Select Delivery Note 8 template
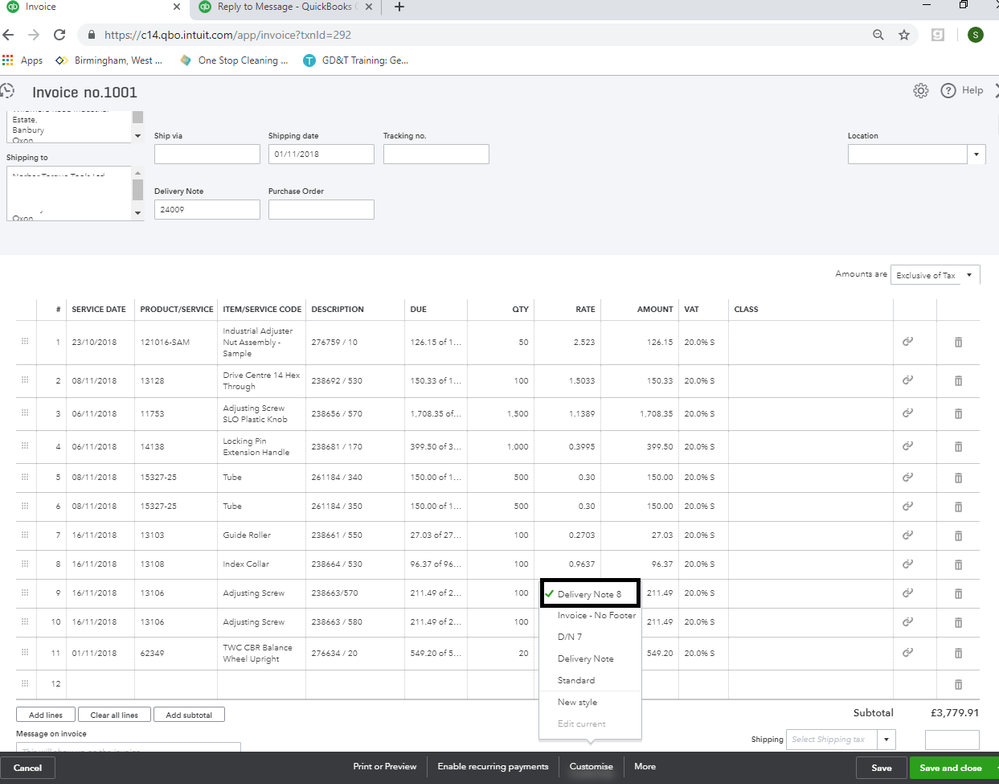Screen dimensions: 999x784 click(589, 594)
